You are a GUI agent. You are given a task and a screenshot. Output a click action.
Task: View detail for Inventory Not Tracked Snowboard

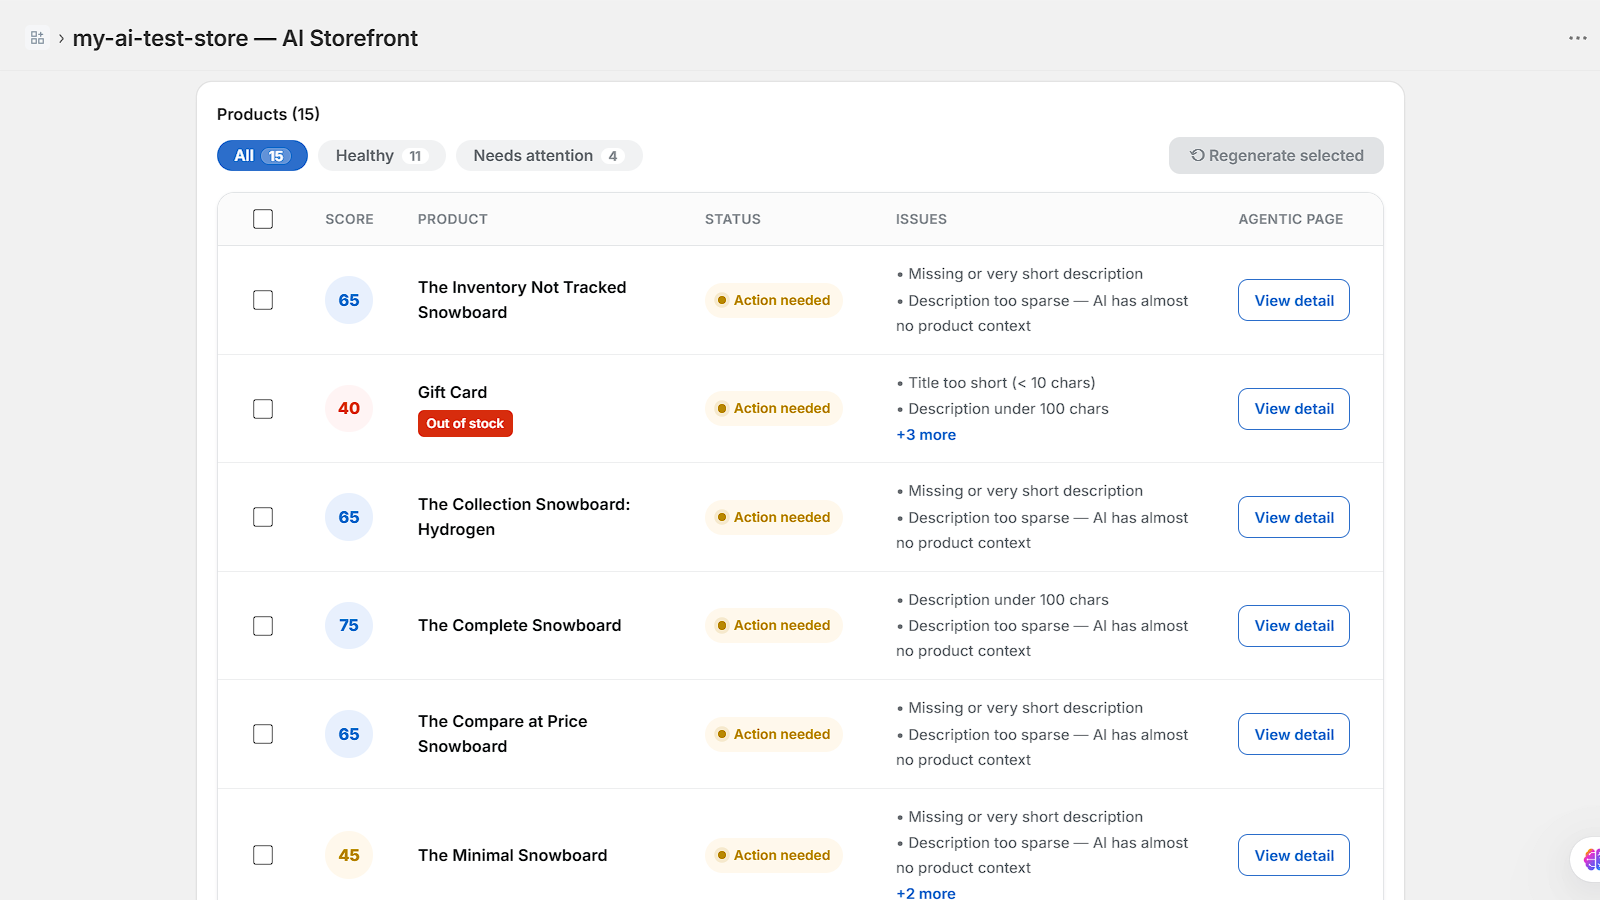pyautogui.click(x=1294, y=300)
